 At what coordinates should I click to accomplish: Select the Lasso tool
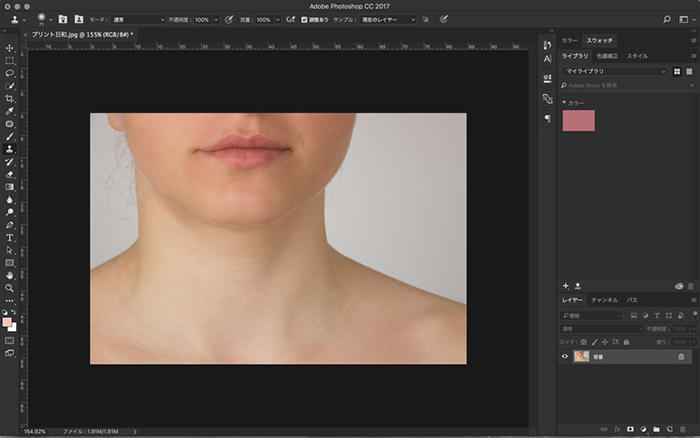9,73
